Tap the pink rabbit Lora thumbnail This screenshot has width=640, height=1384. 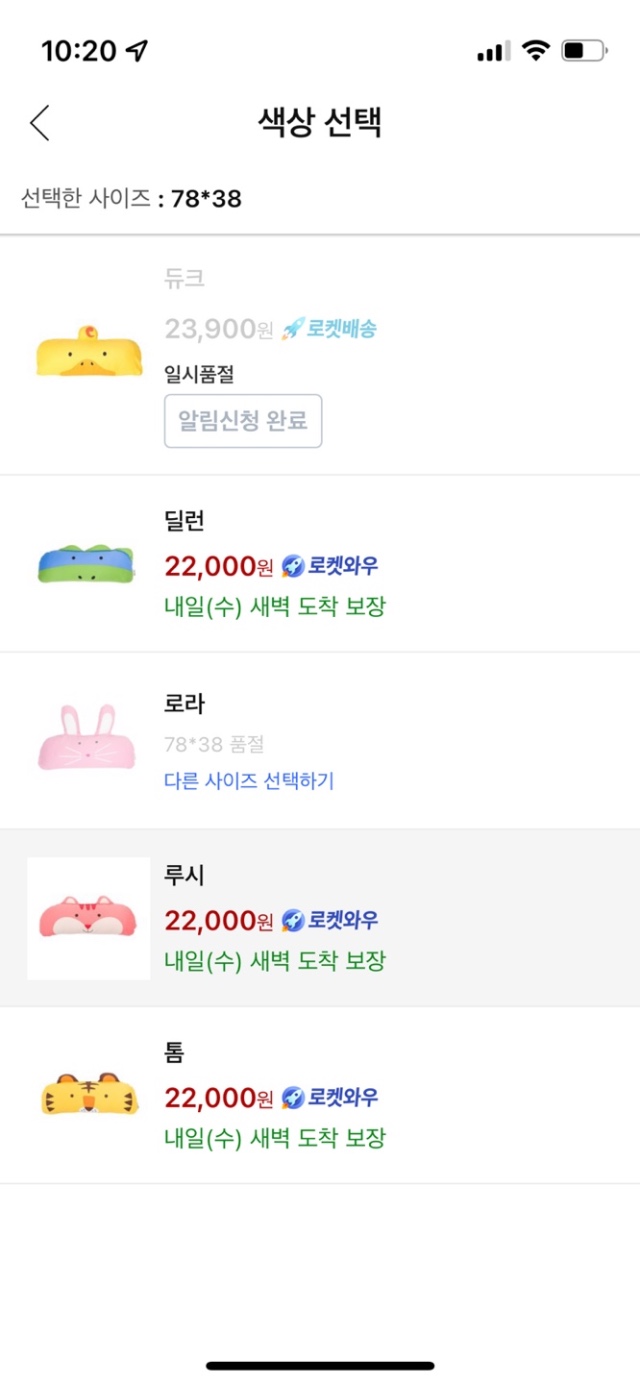point(88,738)
